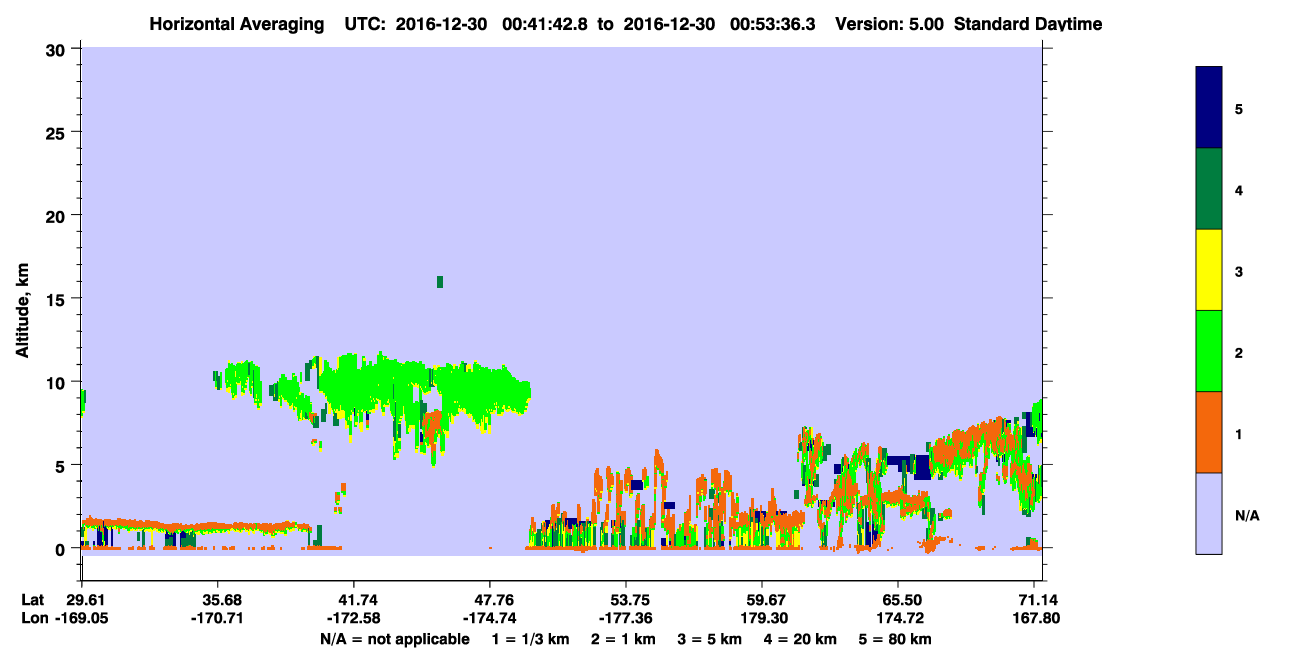Click the dark blue color bar segment labeled 5
Viewport: 1300px width, 667px height.
[1208, 107]
